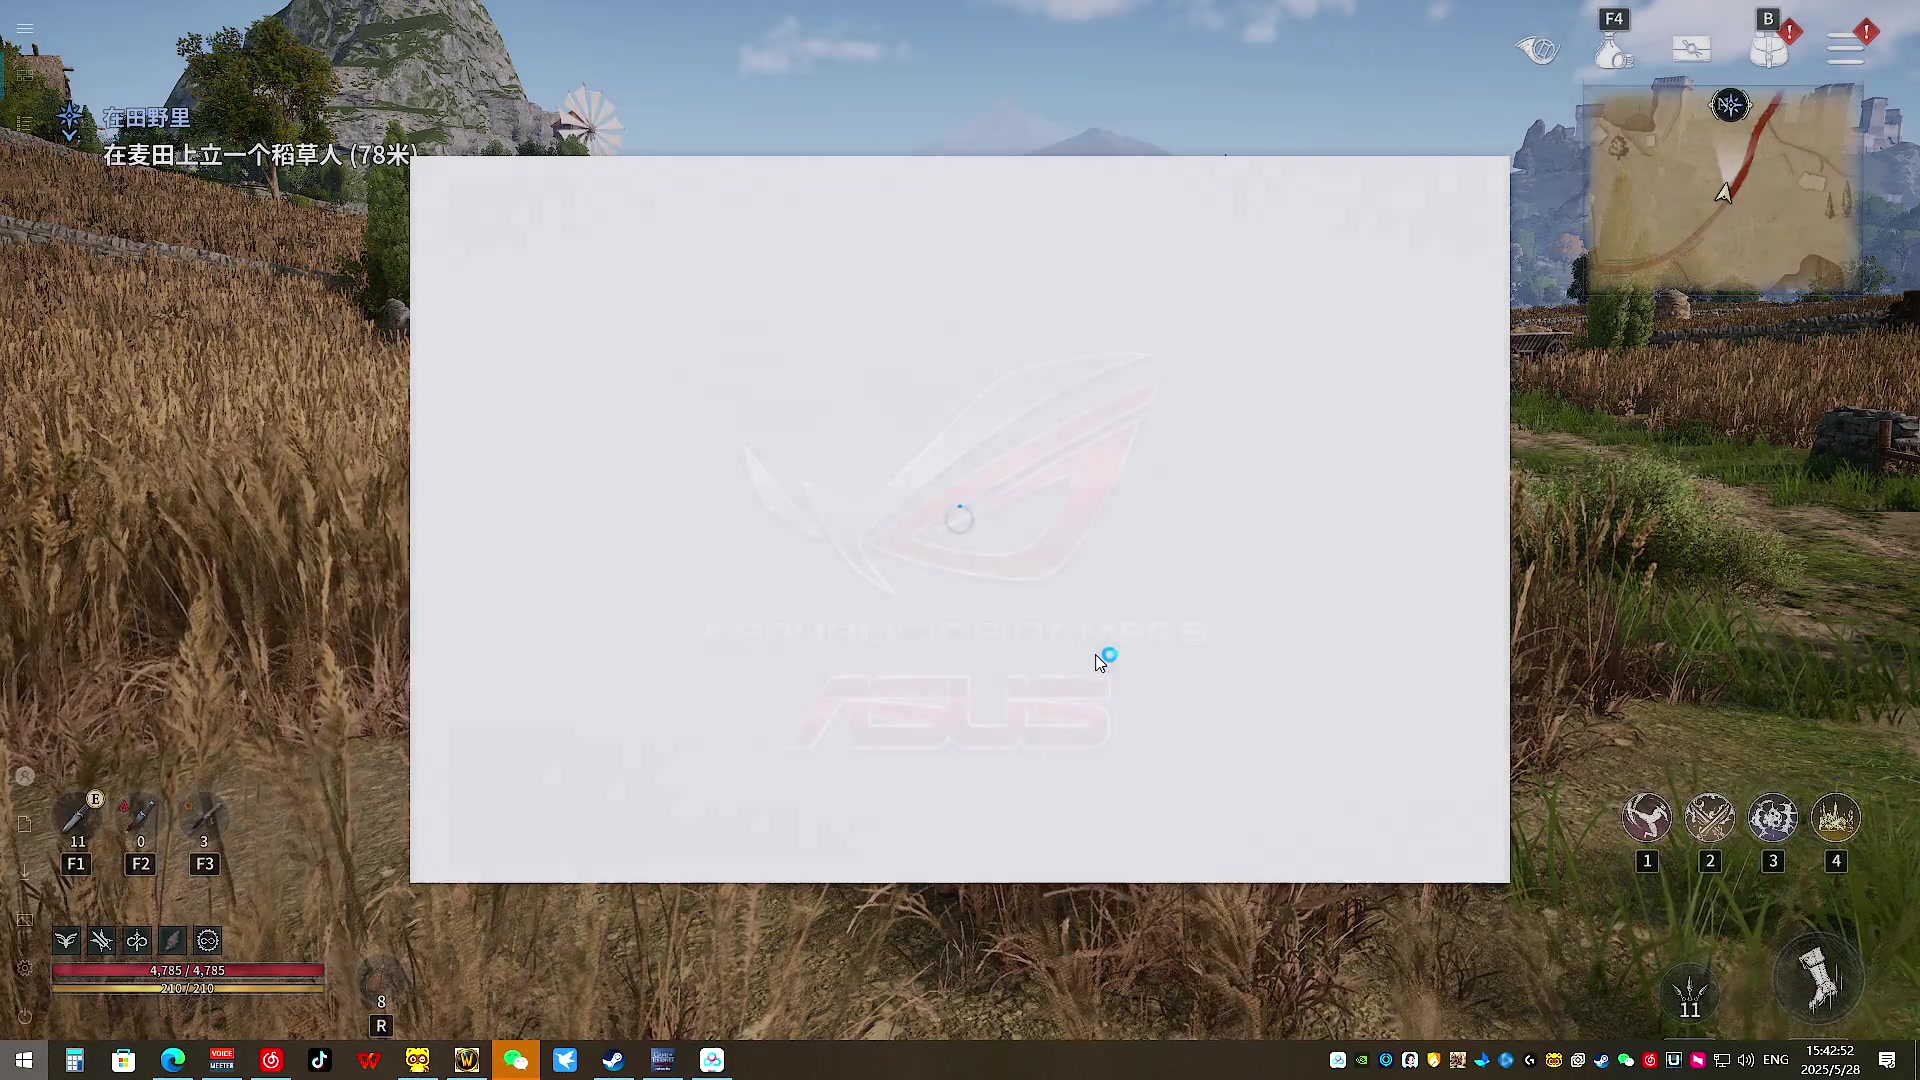Switch to WeChat in the taskbar
The width and height of the screenshot is (1920, 1080).
pos(516,1060)
